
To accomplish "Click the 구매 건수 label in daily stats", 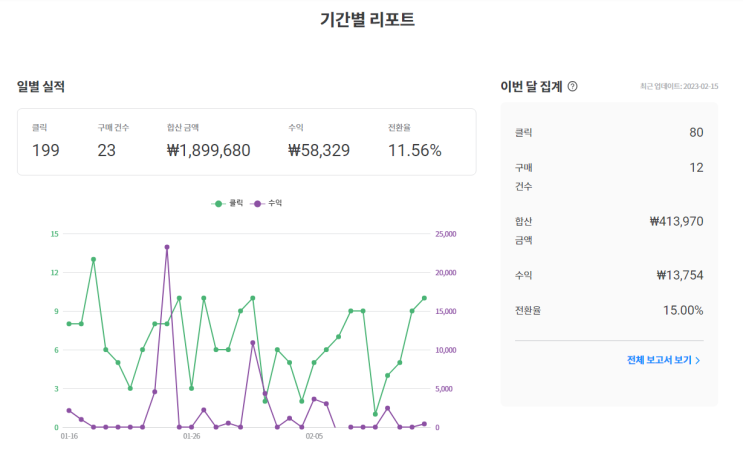I will click(x=113, y=127).
